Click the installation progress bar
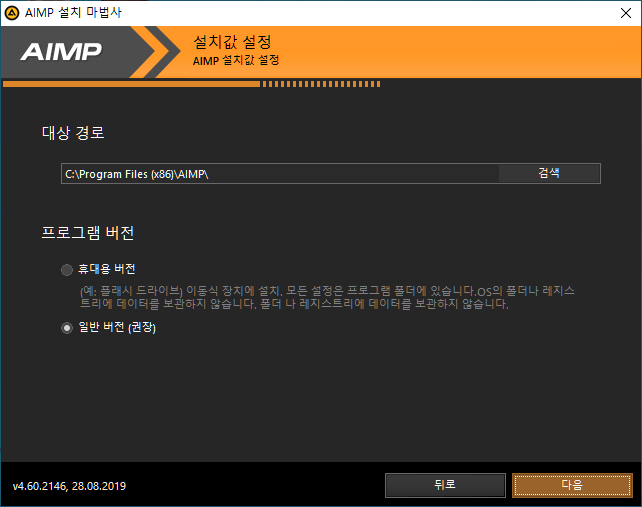Image resolution: width=642 pixels, height=507 pixels. pos(192,84)
